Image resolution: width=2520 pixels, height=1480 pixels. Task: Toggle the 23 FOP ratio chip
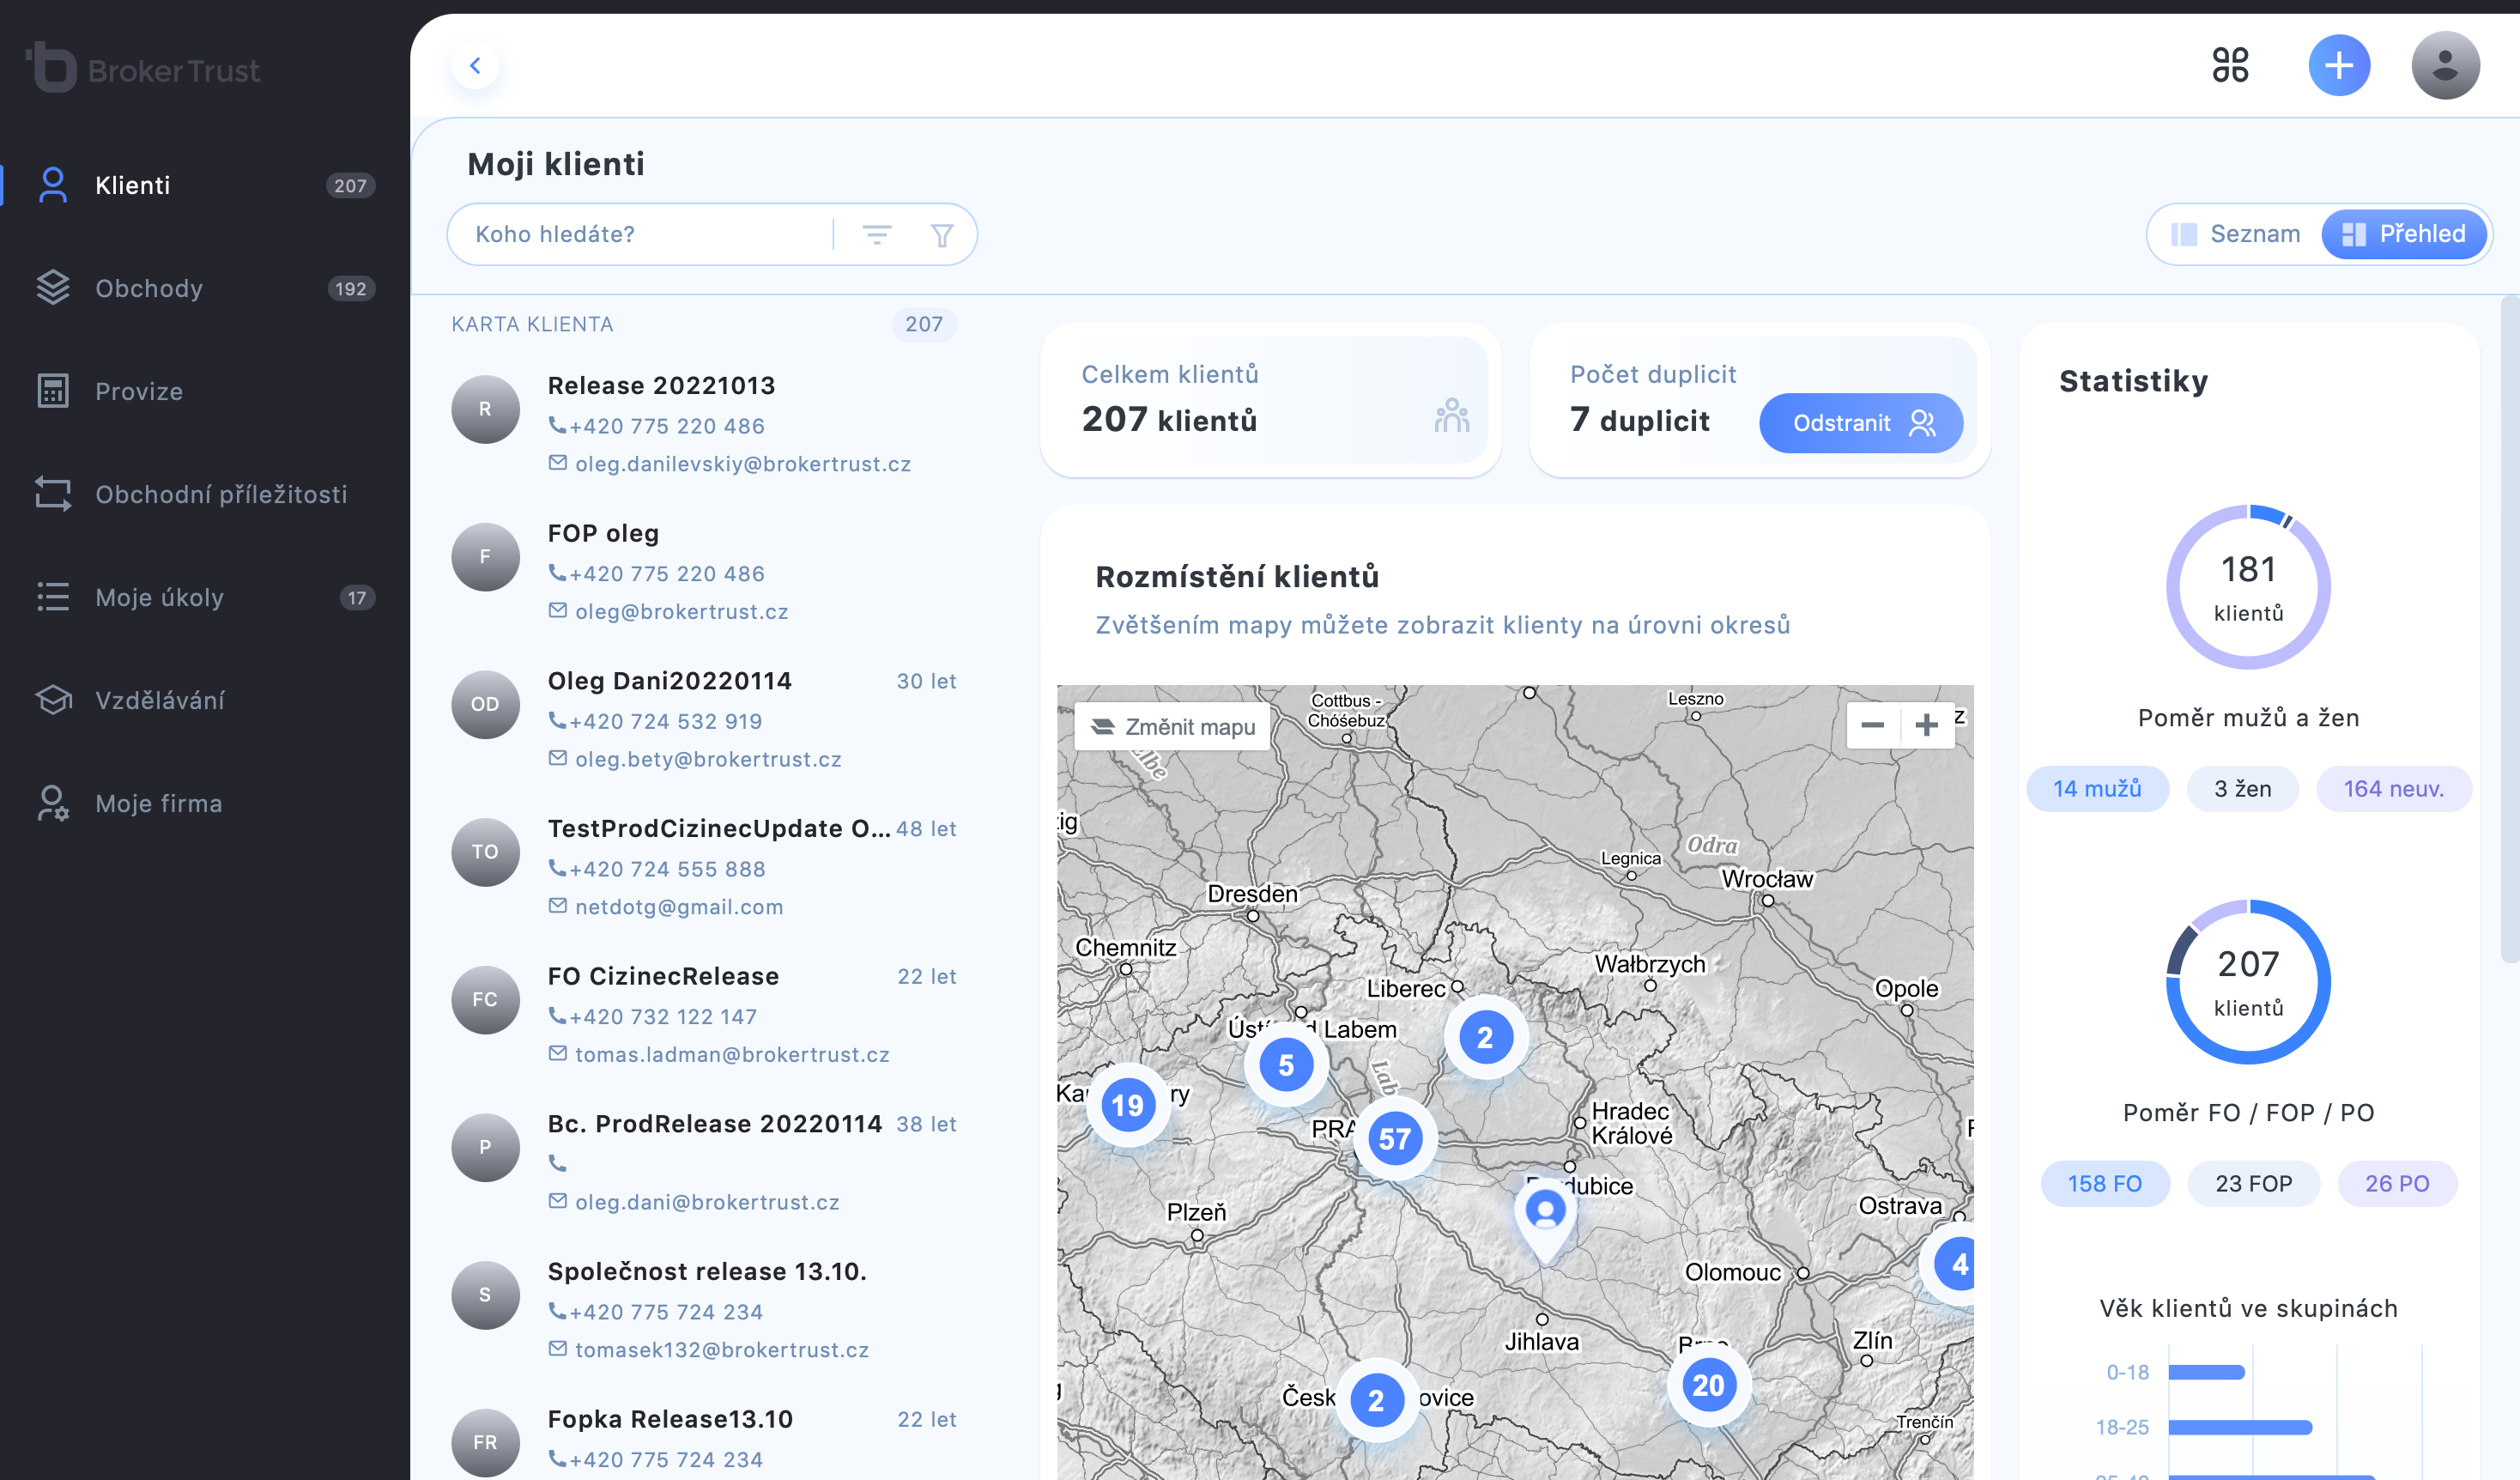(x=2254, y=1183)
